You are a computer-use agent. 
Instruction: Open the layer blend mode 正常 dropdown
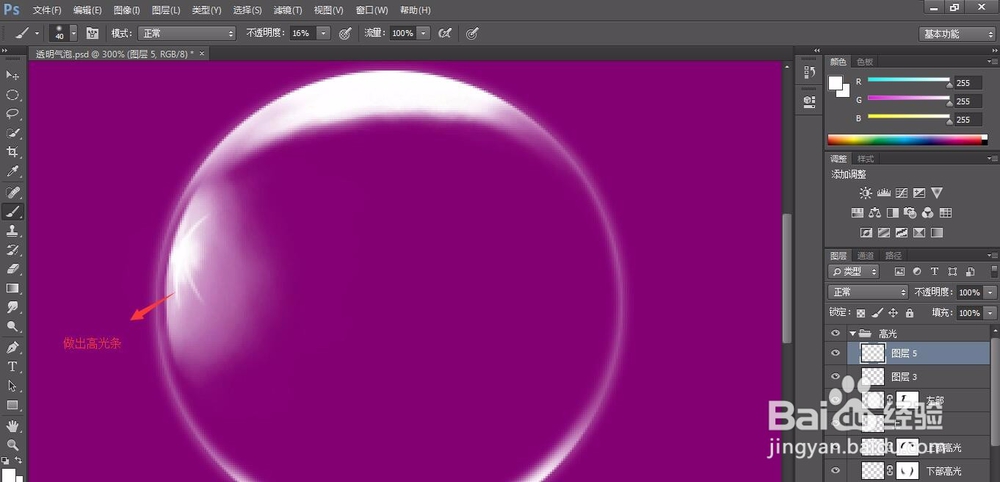click(x=868, y=292)
